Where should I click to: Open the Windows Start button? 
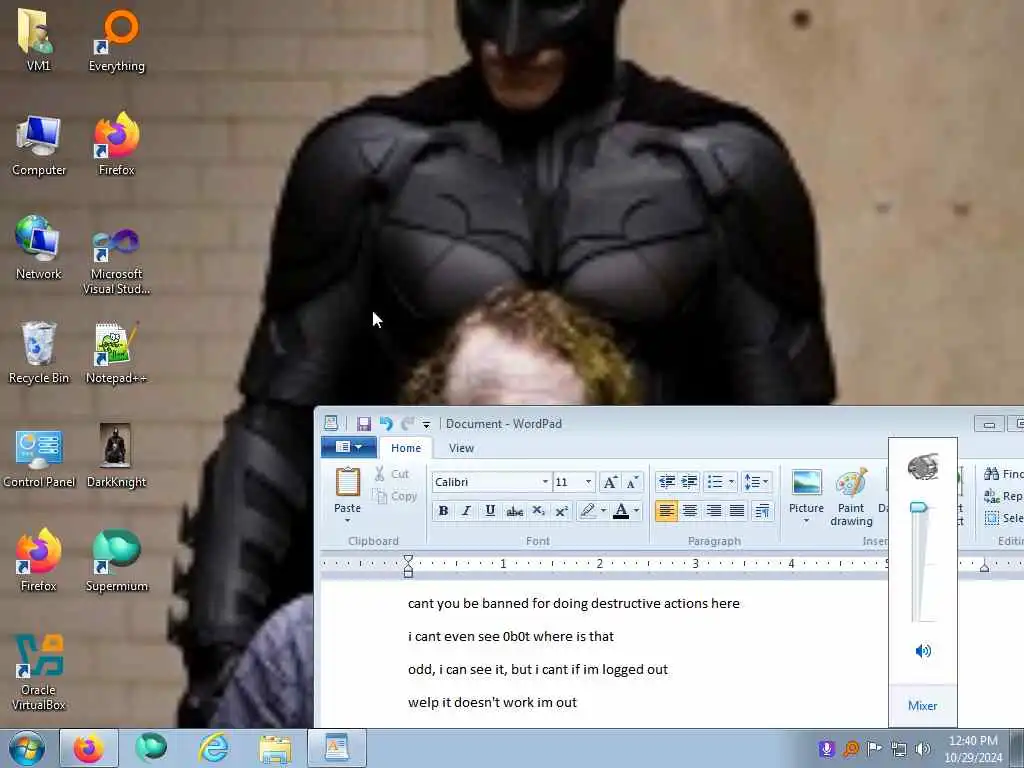pos(27,748)
